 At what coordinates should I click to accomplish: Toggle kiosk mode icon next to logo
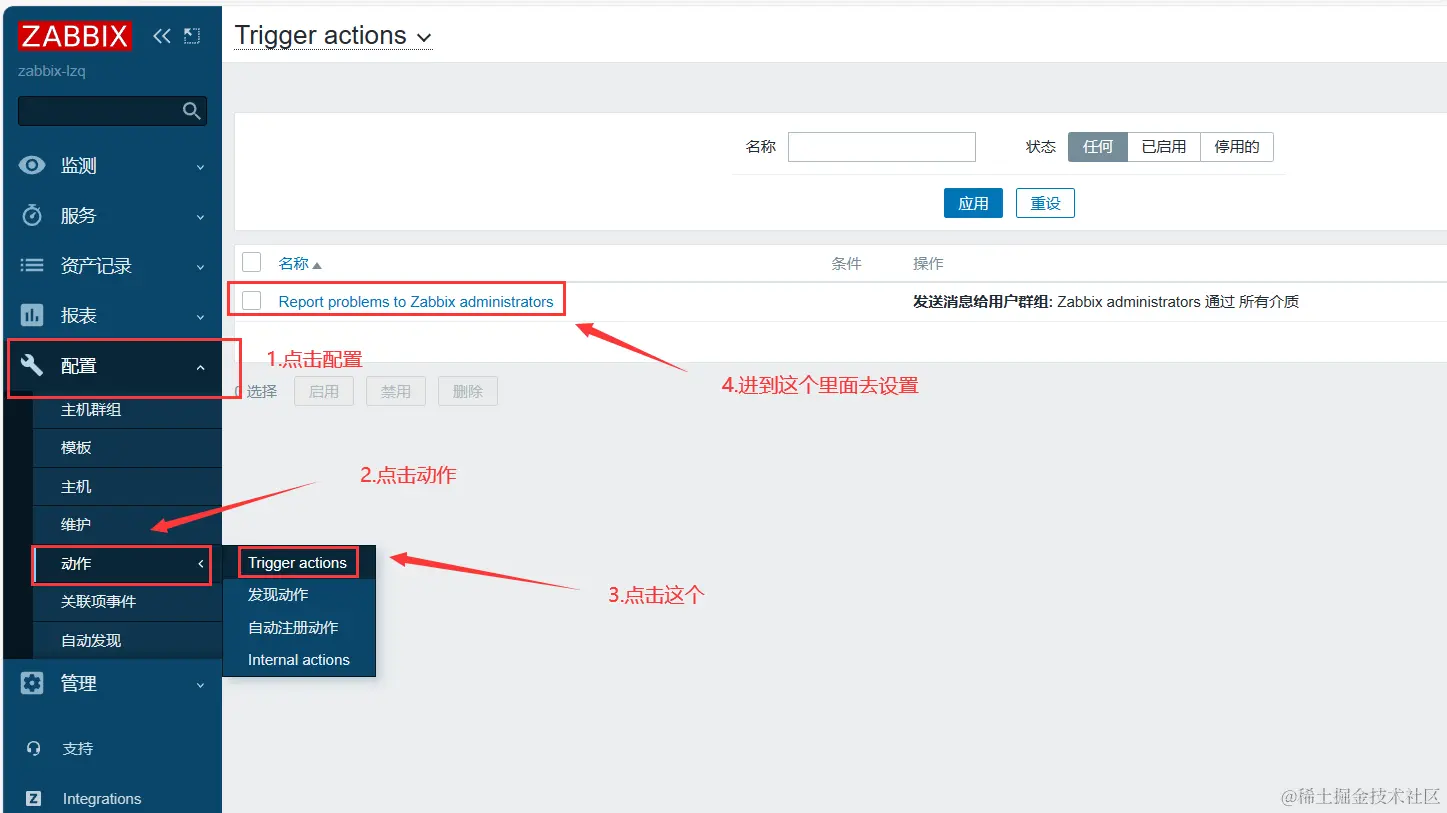192,36
